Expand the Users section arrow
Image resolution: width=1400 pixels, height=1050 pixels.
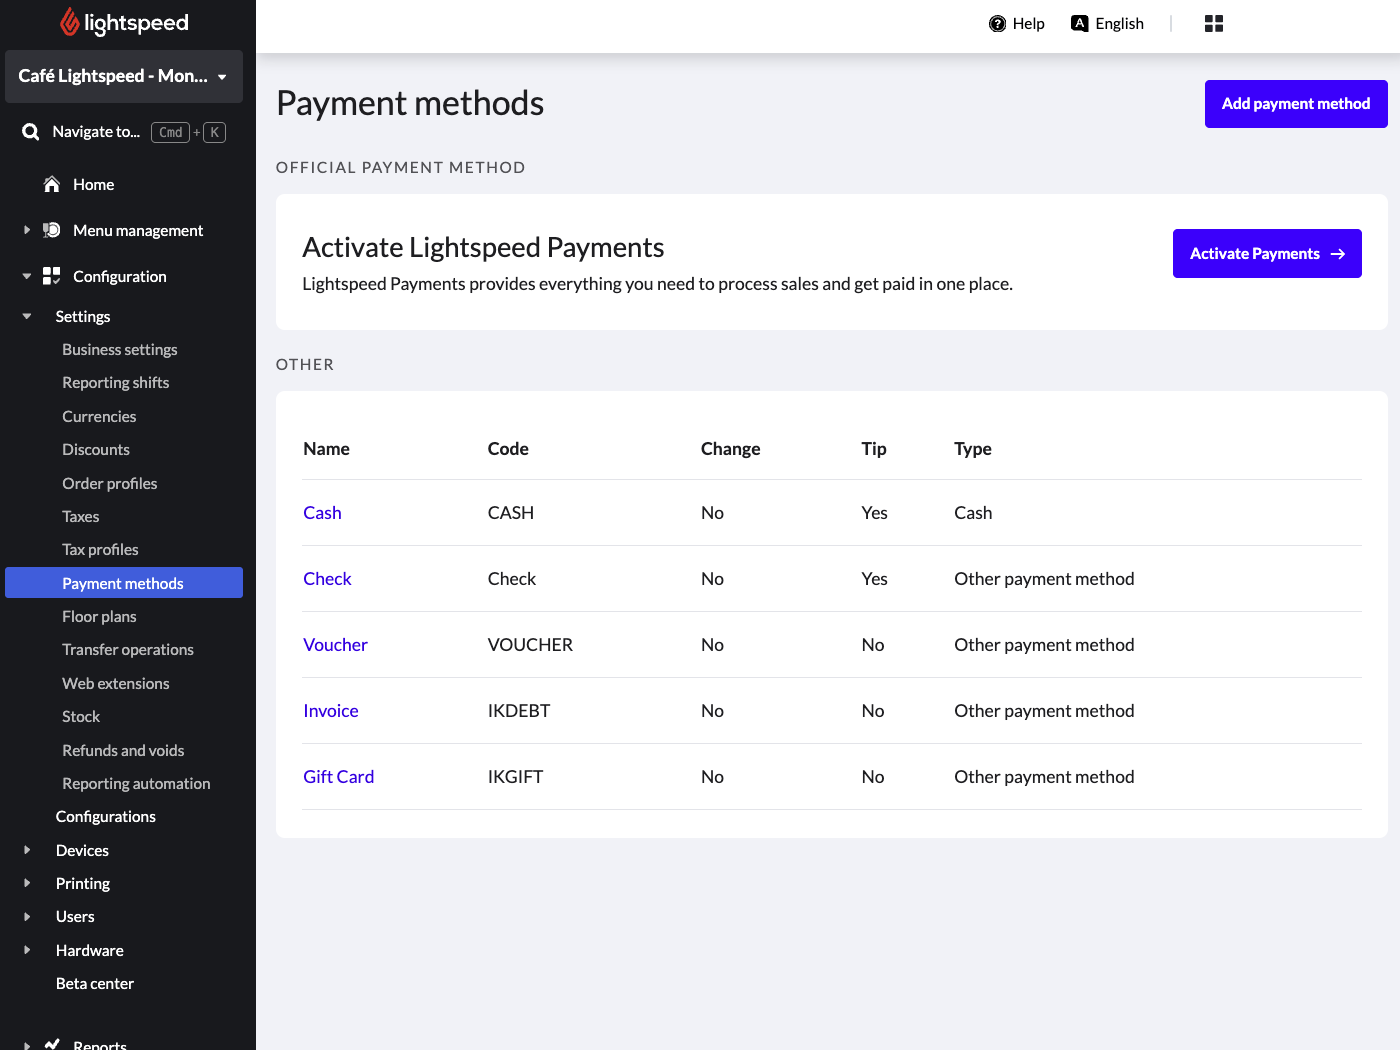[x=27, y=916]
